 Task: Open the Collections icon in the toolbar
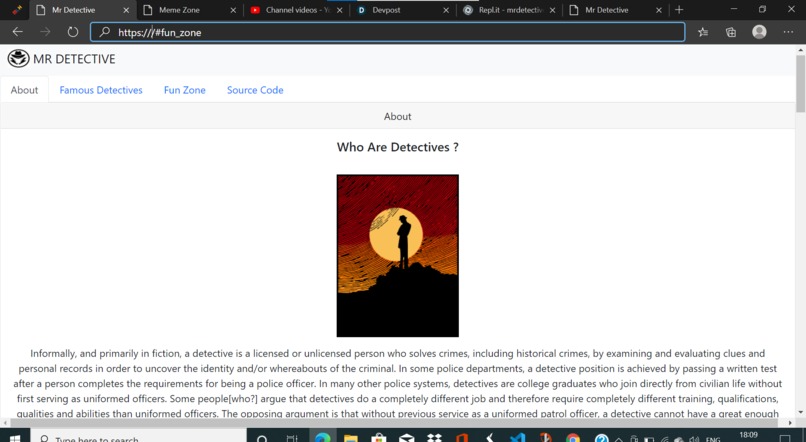(730, 32)
